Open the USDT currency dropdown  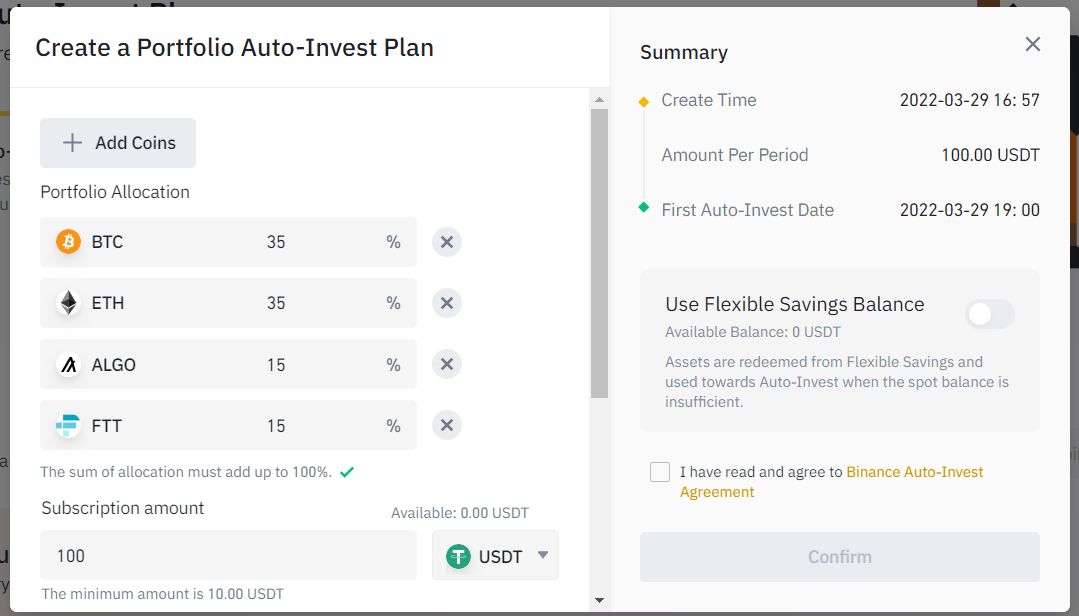tap(495, 556)
